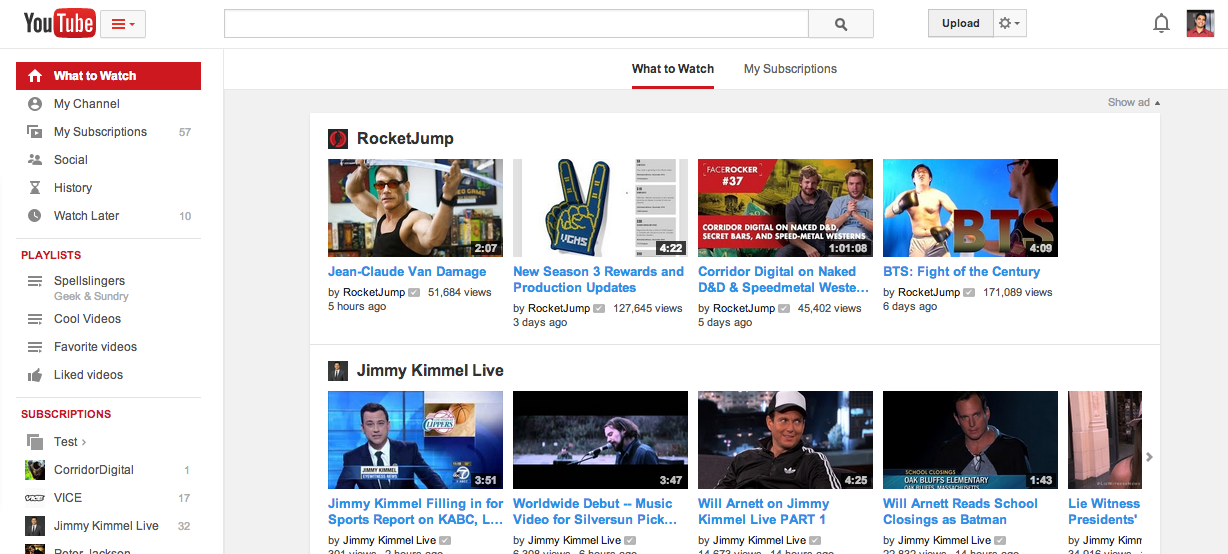This screenshot has width=1228, height=554.
Task: Click the user profile avatar
Action: [1200, 23]
